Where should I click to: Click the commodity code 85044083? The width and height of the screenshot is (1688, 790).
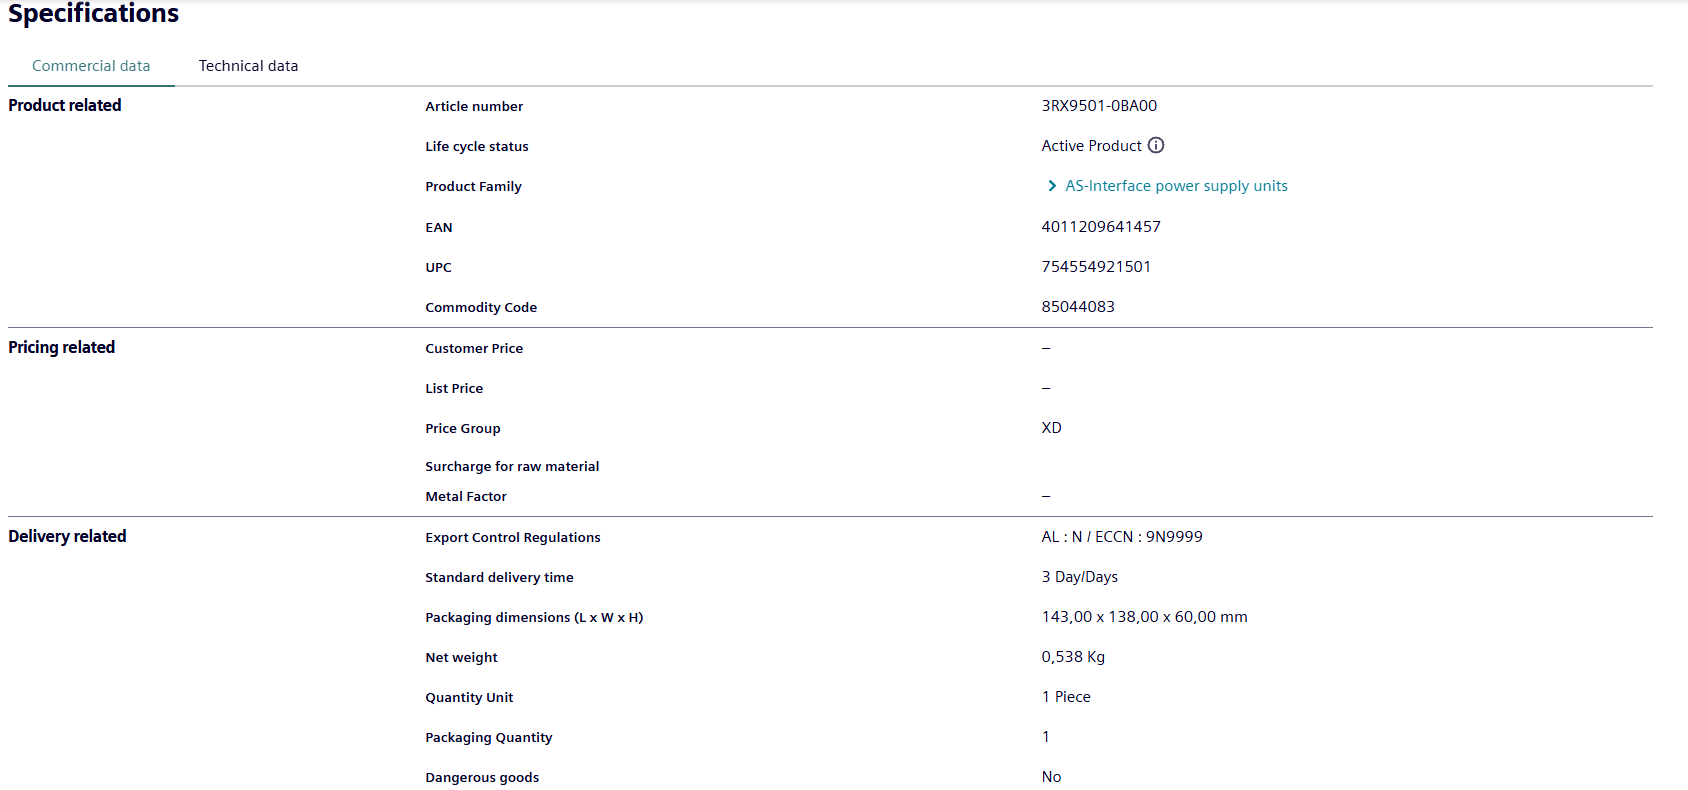[x=1078, y=307]
